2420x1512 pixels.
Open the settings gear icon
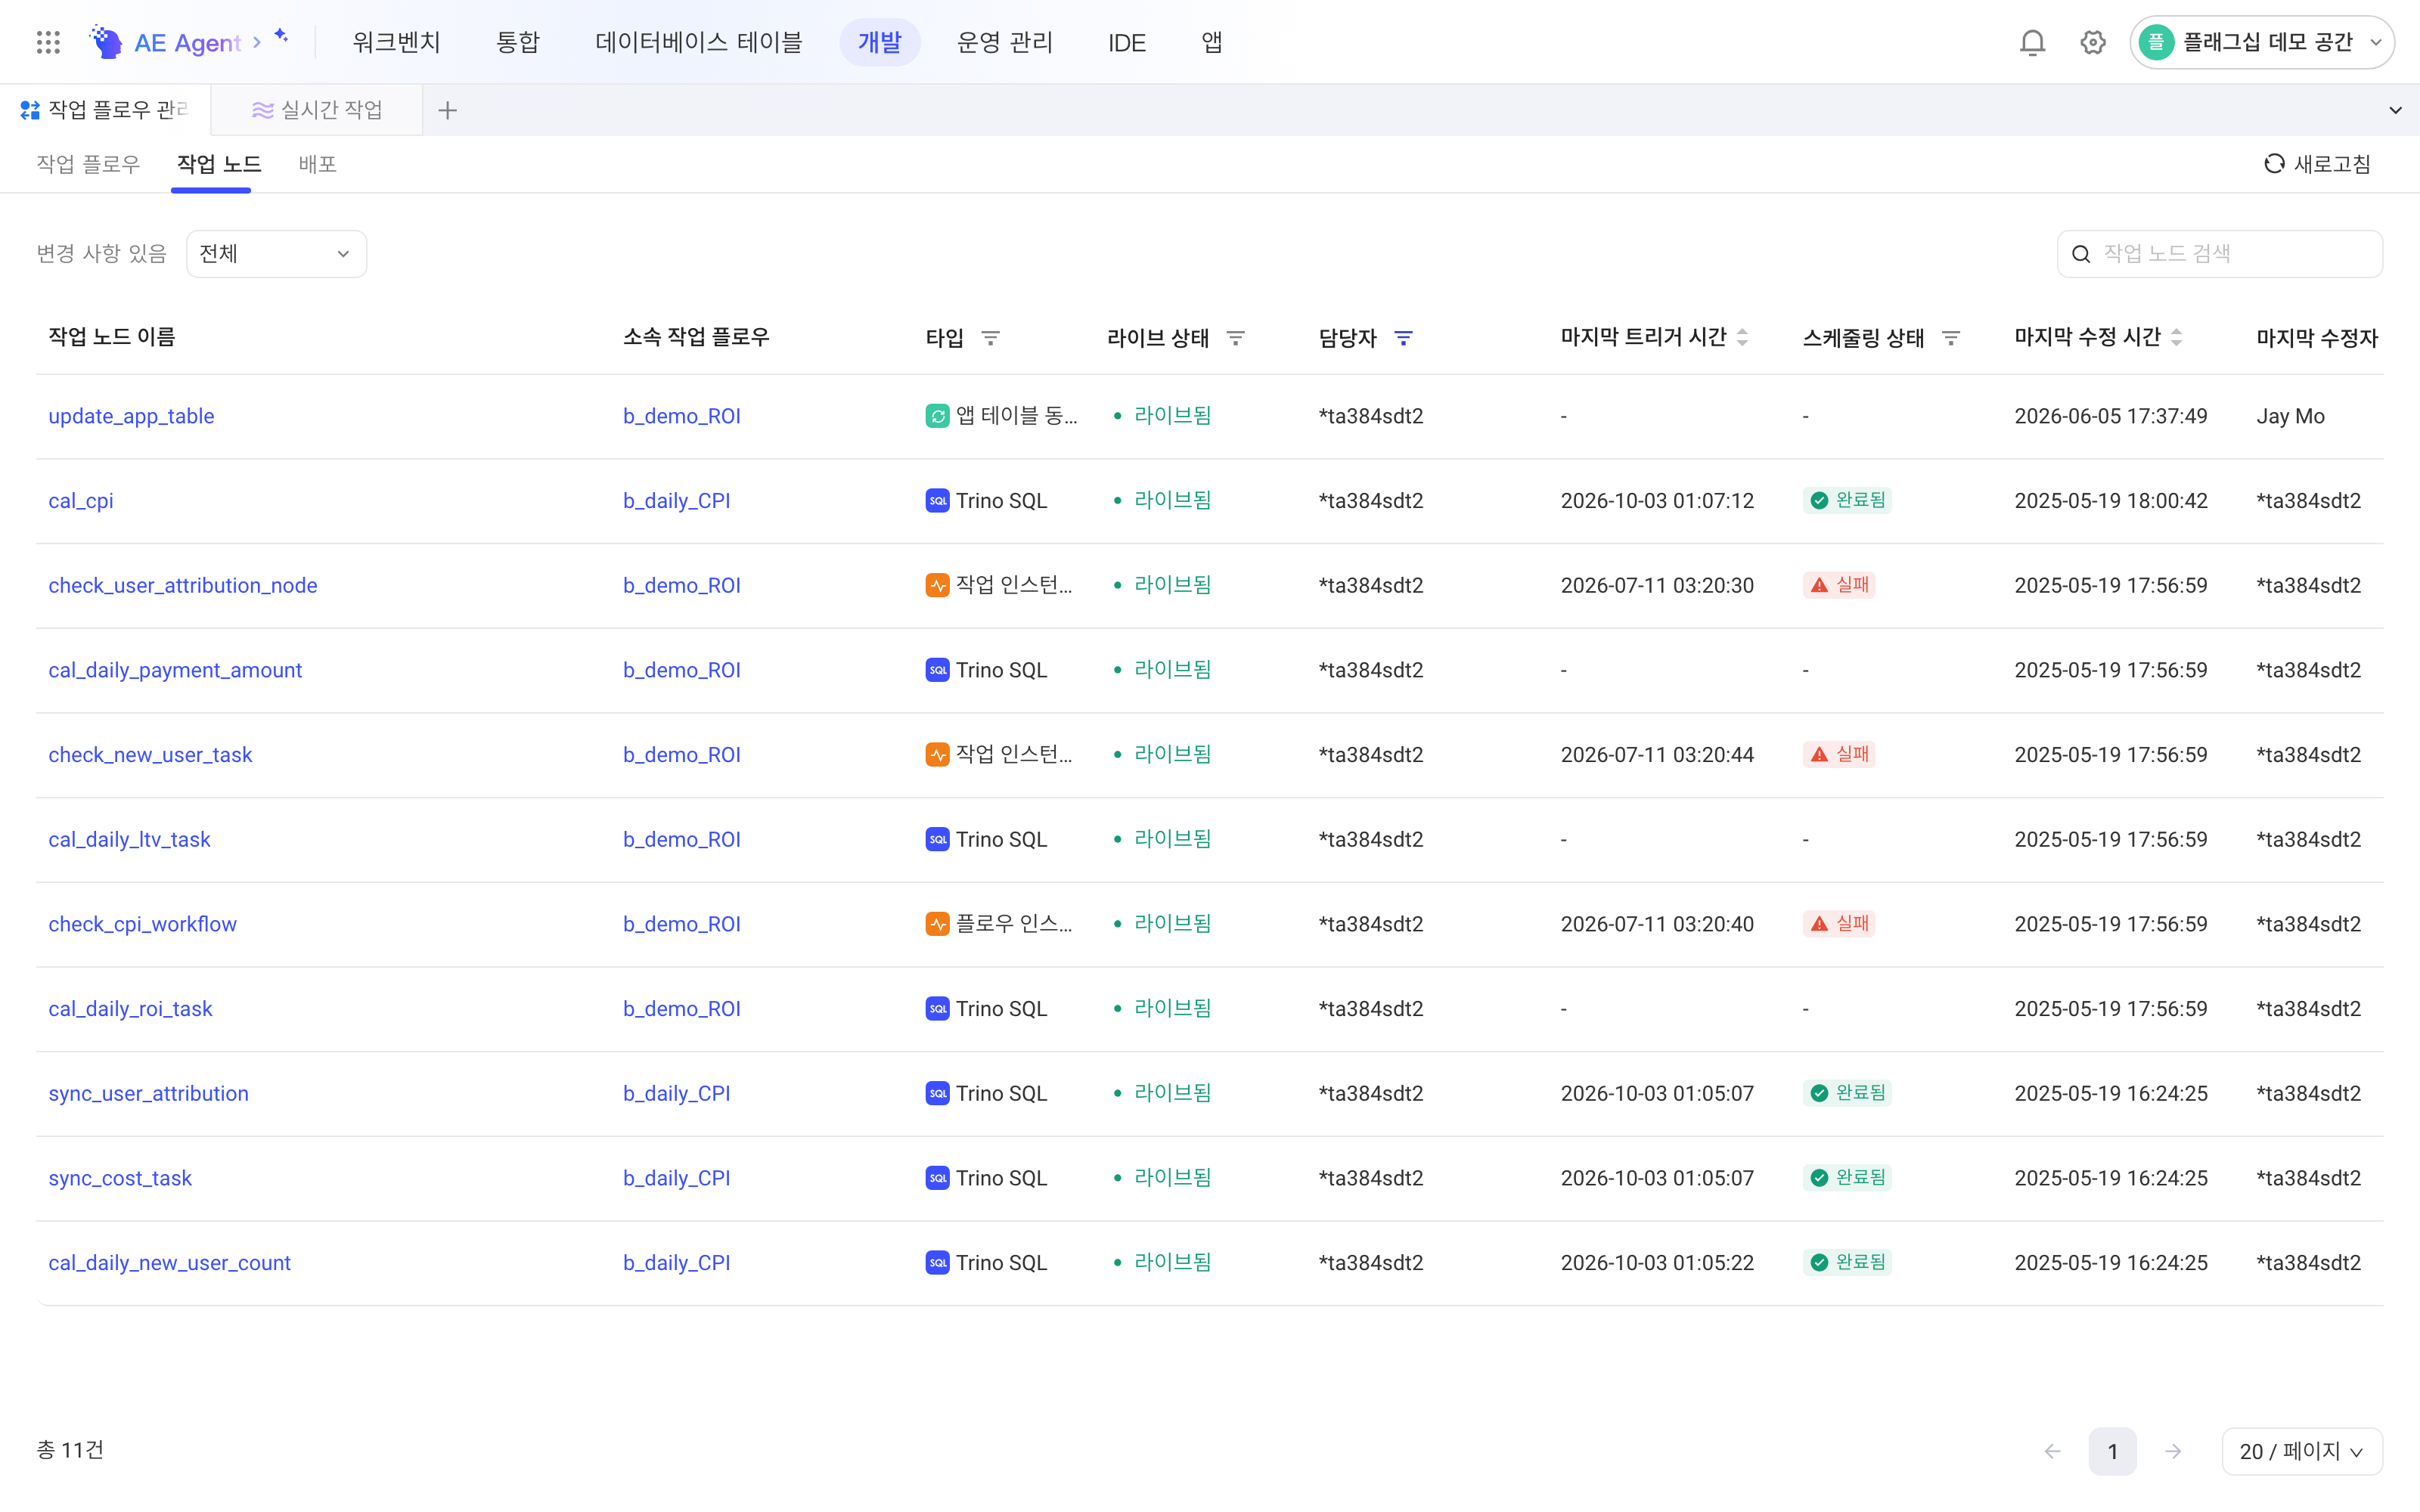pos(2093,42)
